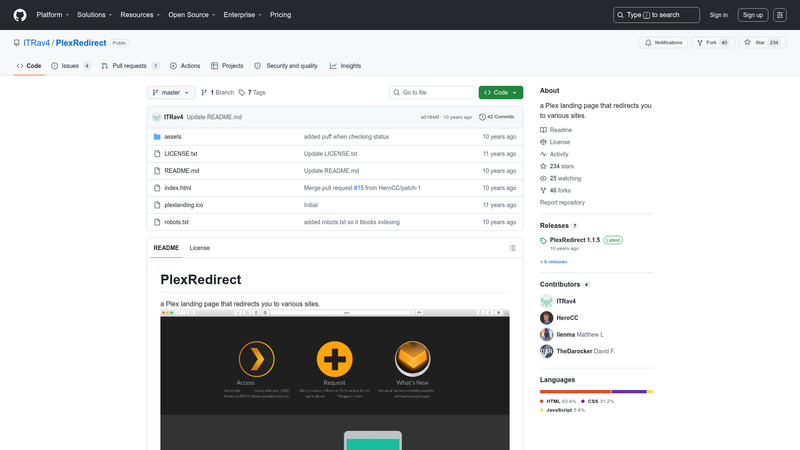The image size is (800, 450).
Task: Switch to the Insights tab
Action: pos(345,66)
